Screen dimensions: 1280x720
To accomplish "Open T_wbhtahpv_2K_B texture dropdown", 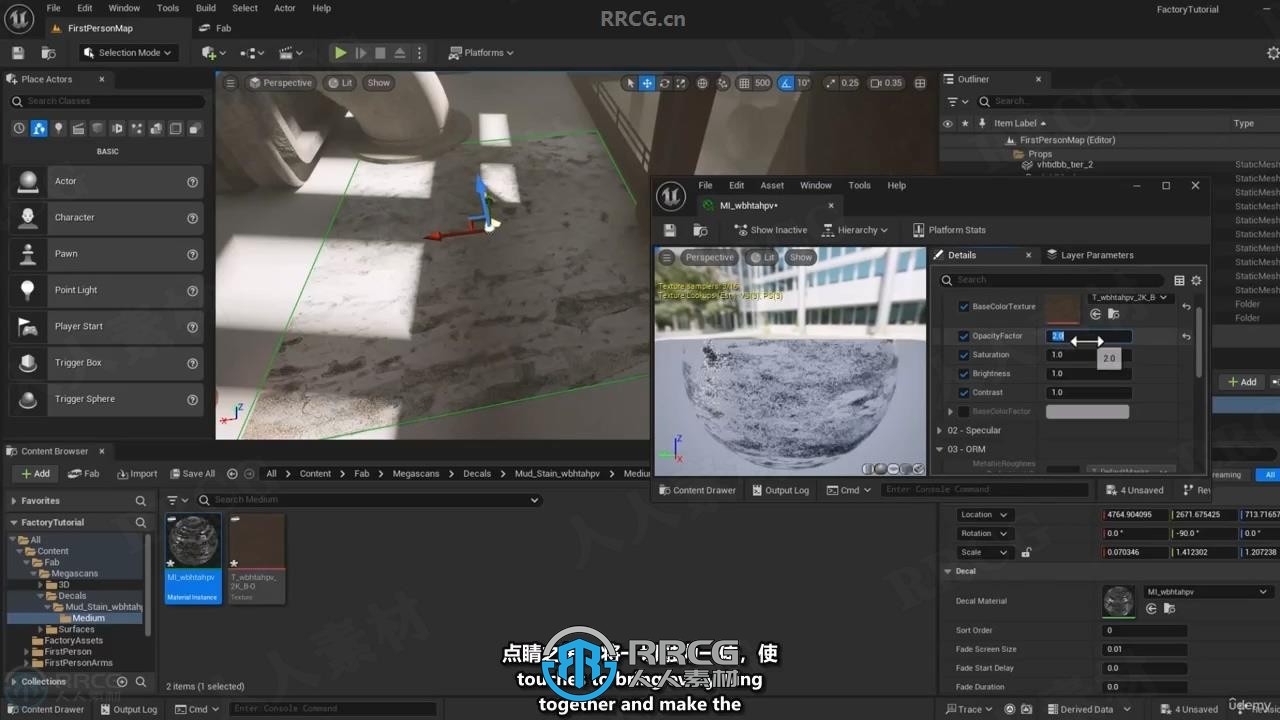I will click(1130, 298).
